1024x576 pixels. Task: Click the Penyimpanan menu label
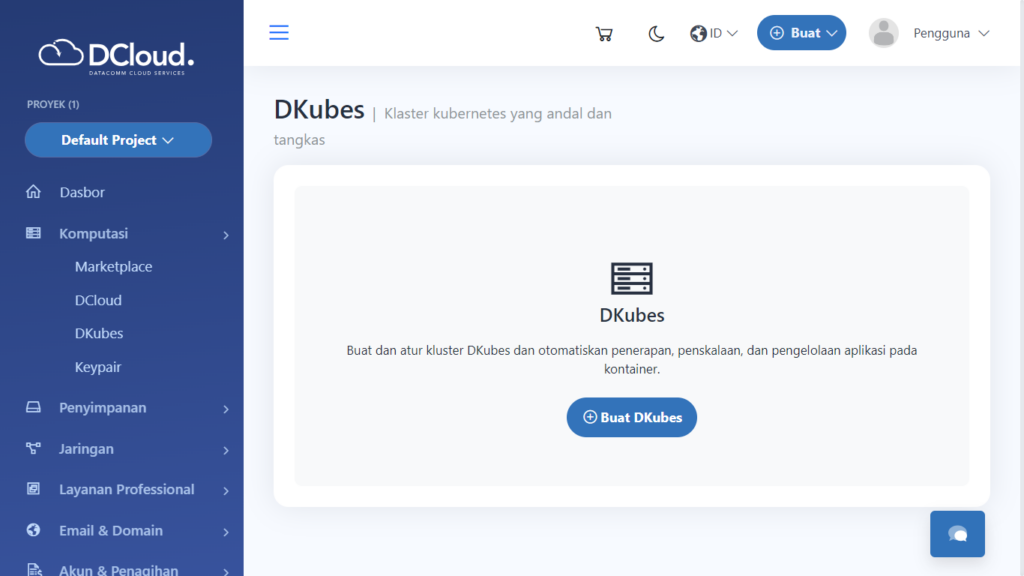point(103,408)
